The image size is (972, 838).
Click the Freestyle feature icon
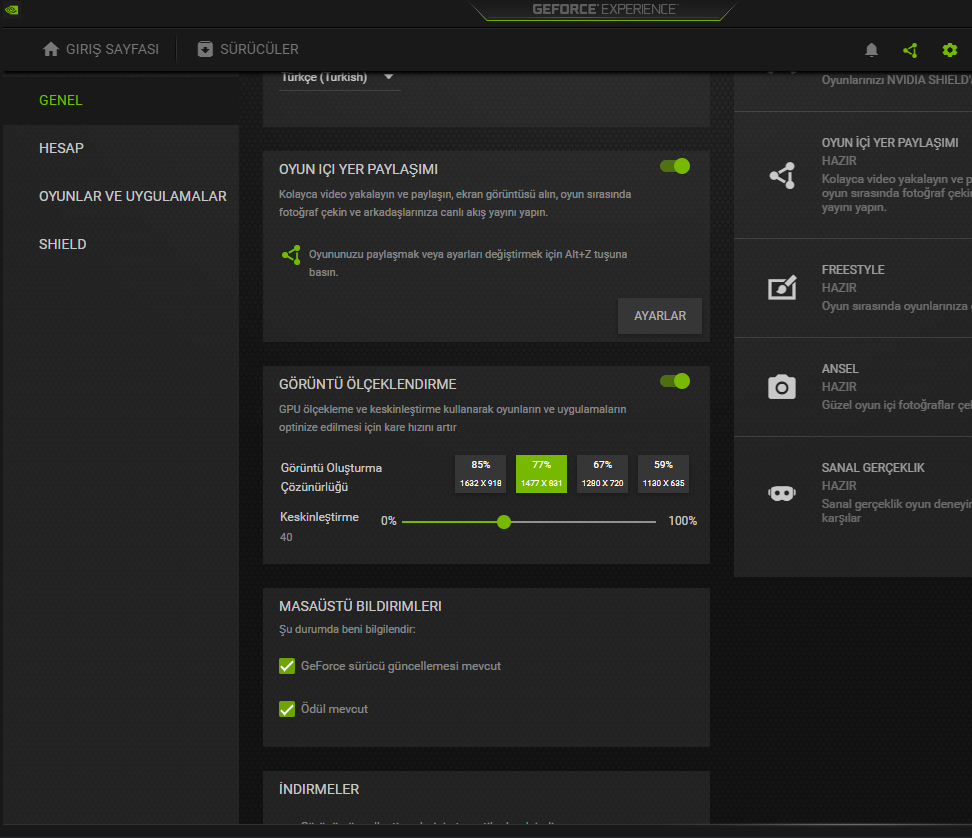pyautogui.click(x=782, y=288)
